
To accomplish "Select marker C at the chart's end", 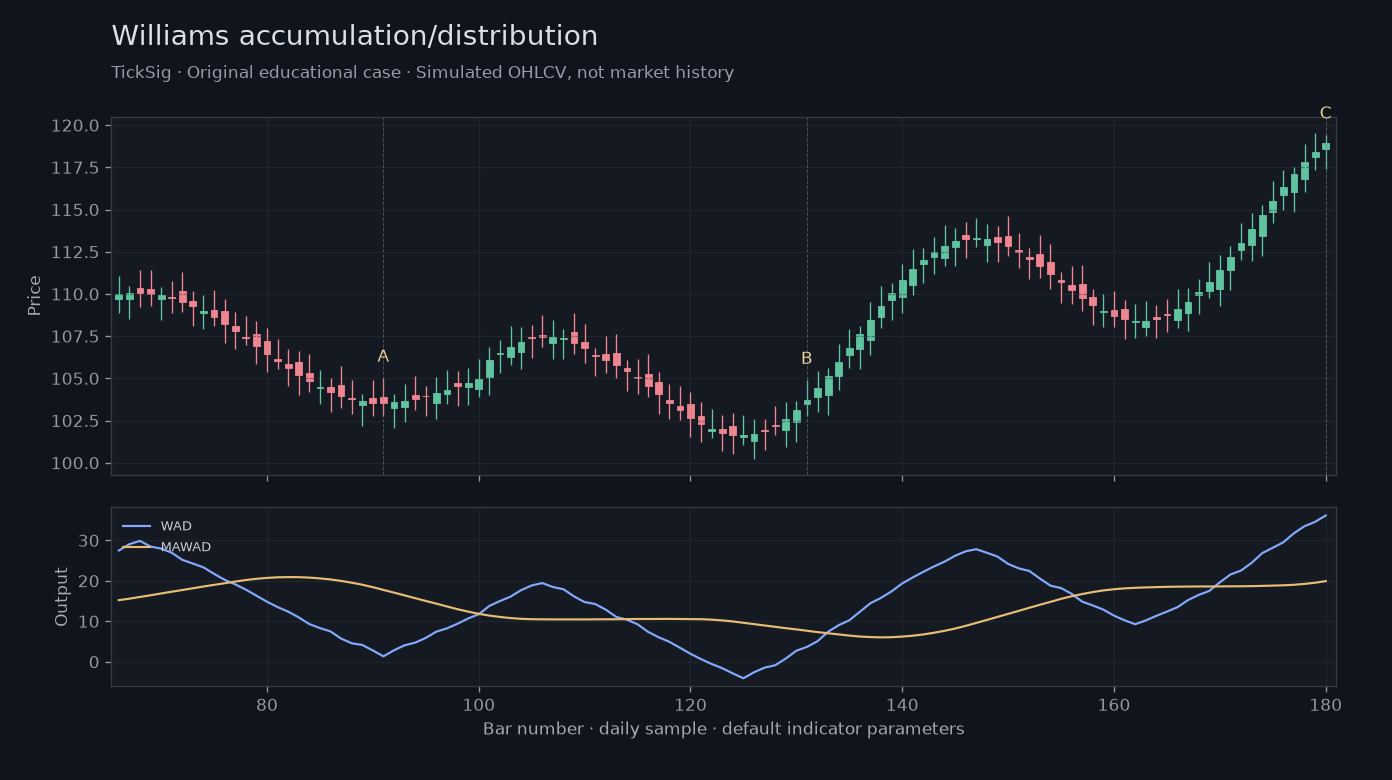I will pos(1325,113).
